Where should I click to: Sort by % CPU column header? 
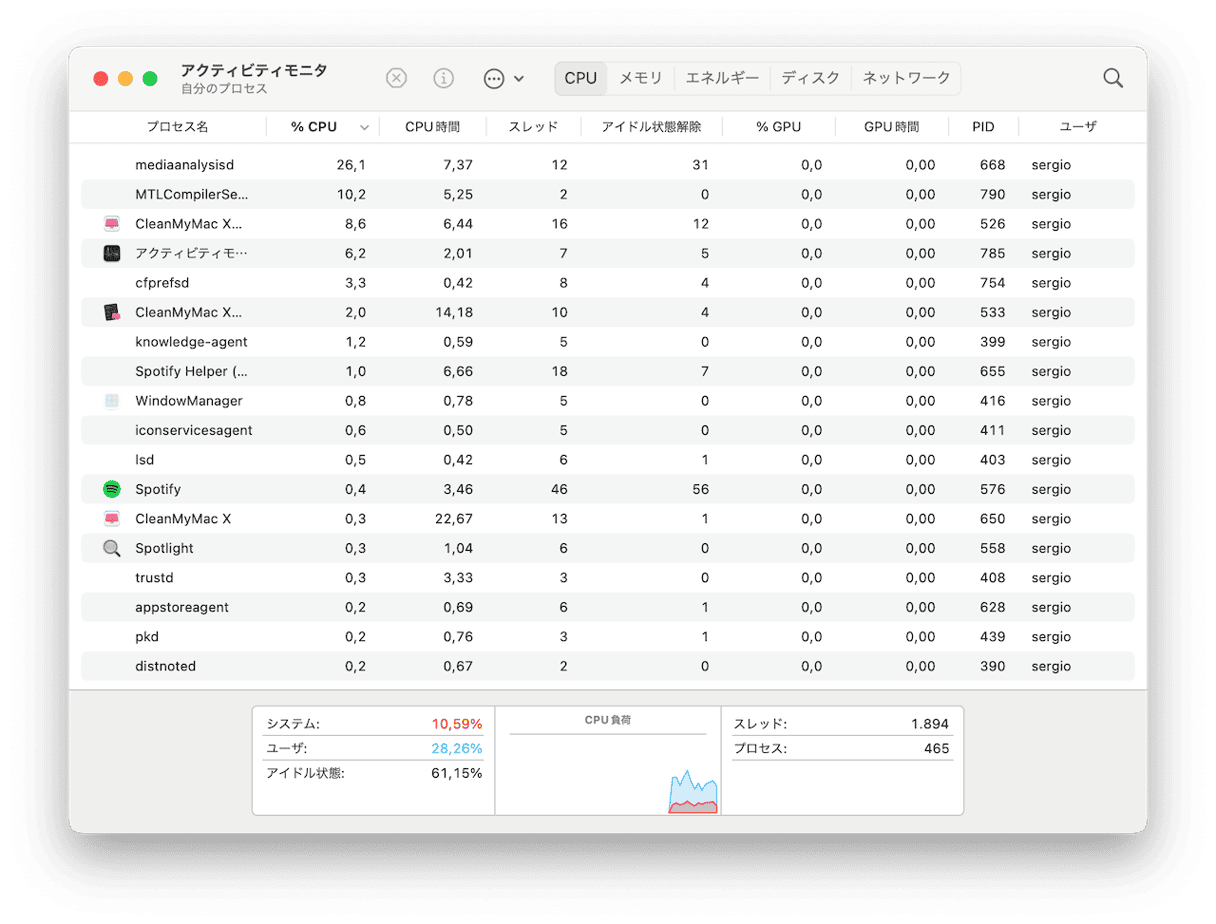point(314,127)
